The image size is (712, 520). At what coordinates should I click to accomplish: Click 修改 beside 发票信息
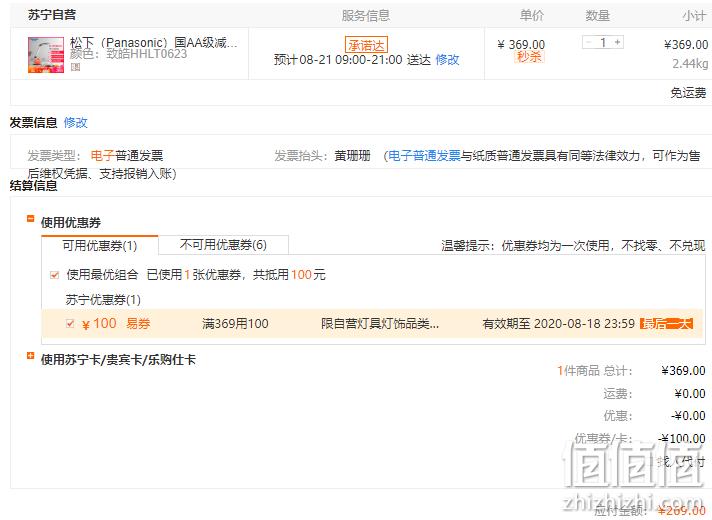(75, 123)
